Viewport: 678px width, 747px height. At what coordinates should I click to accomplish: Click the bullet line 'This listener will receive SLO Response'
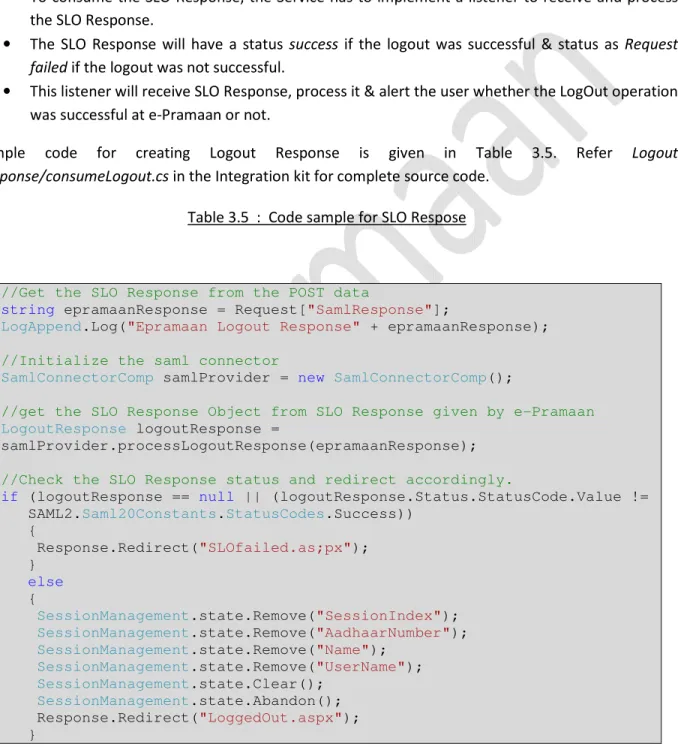pyautogui.click(x=354, y=91)
